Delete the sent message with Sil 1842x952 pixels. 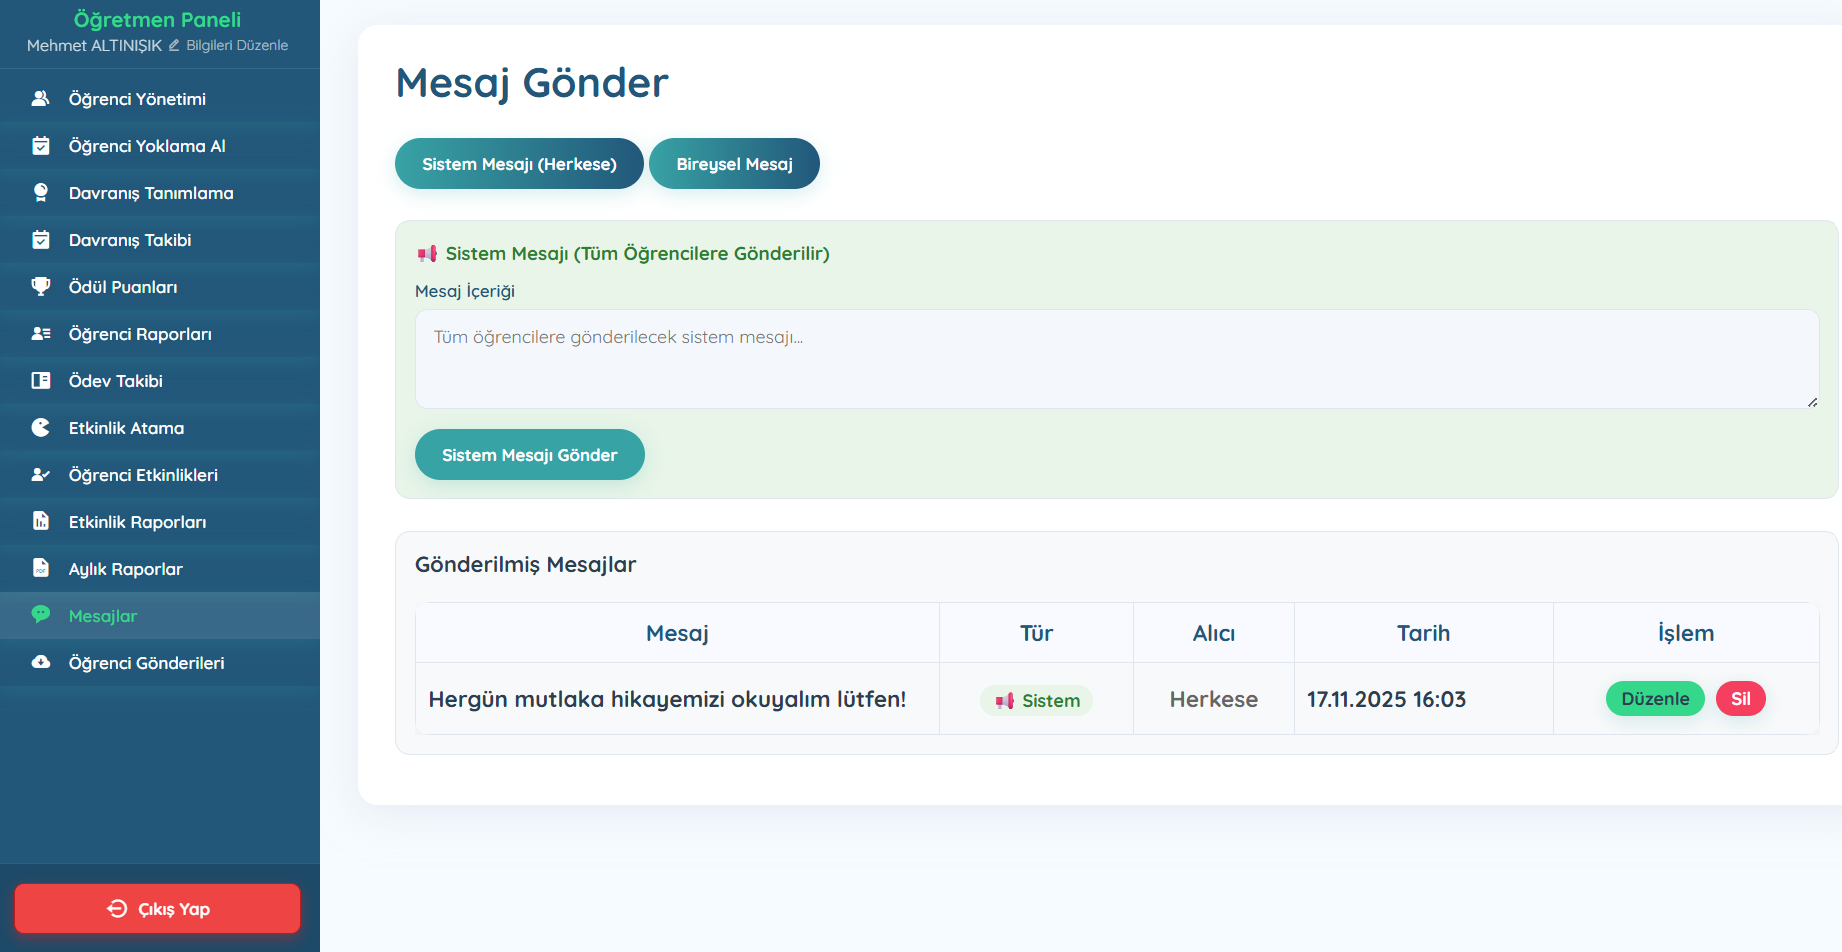1740,699
